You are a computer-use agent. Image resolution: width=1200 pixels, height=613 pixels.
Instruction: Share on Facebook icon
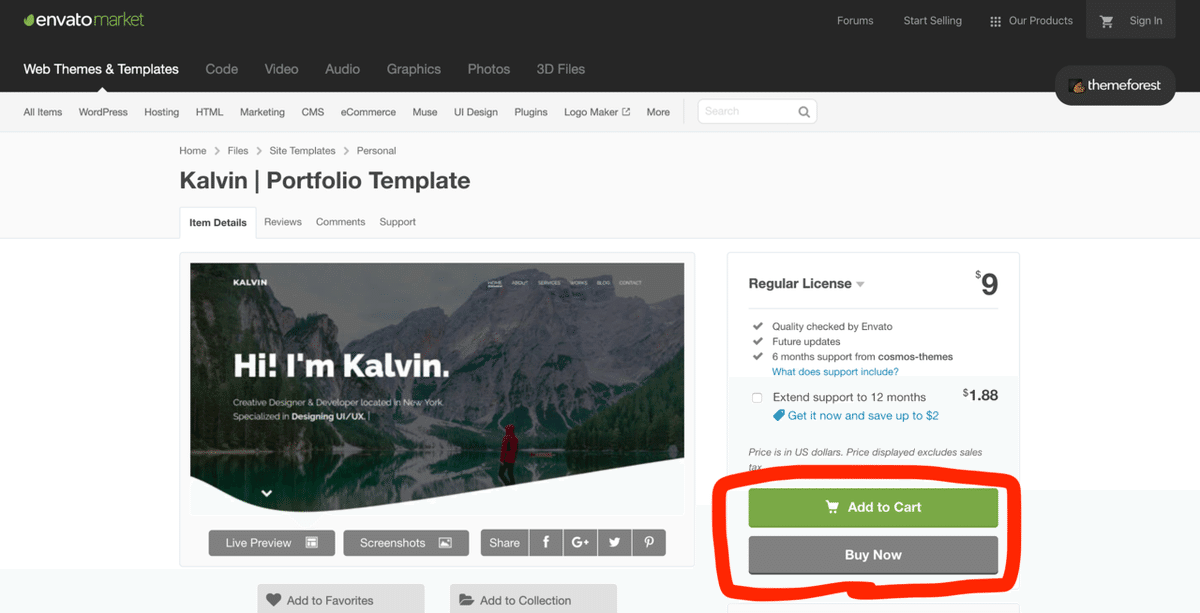pyautogui.click(x=546, y=542)
